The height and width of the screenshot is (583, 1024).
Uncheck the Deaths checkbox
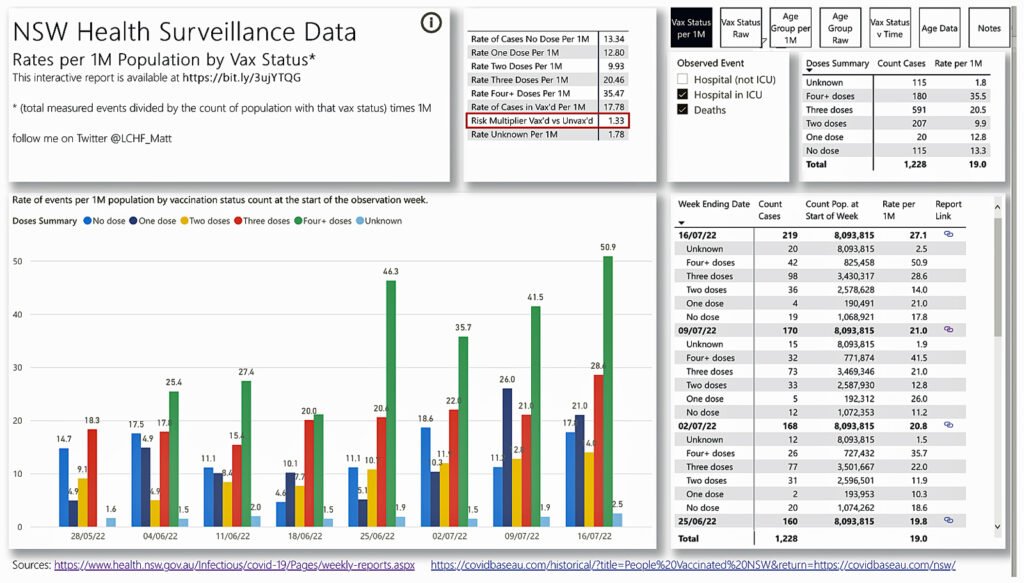[682, 110]
